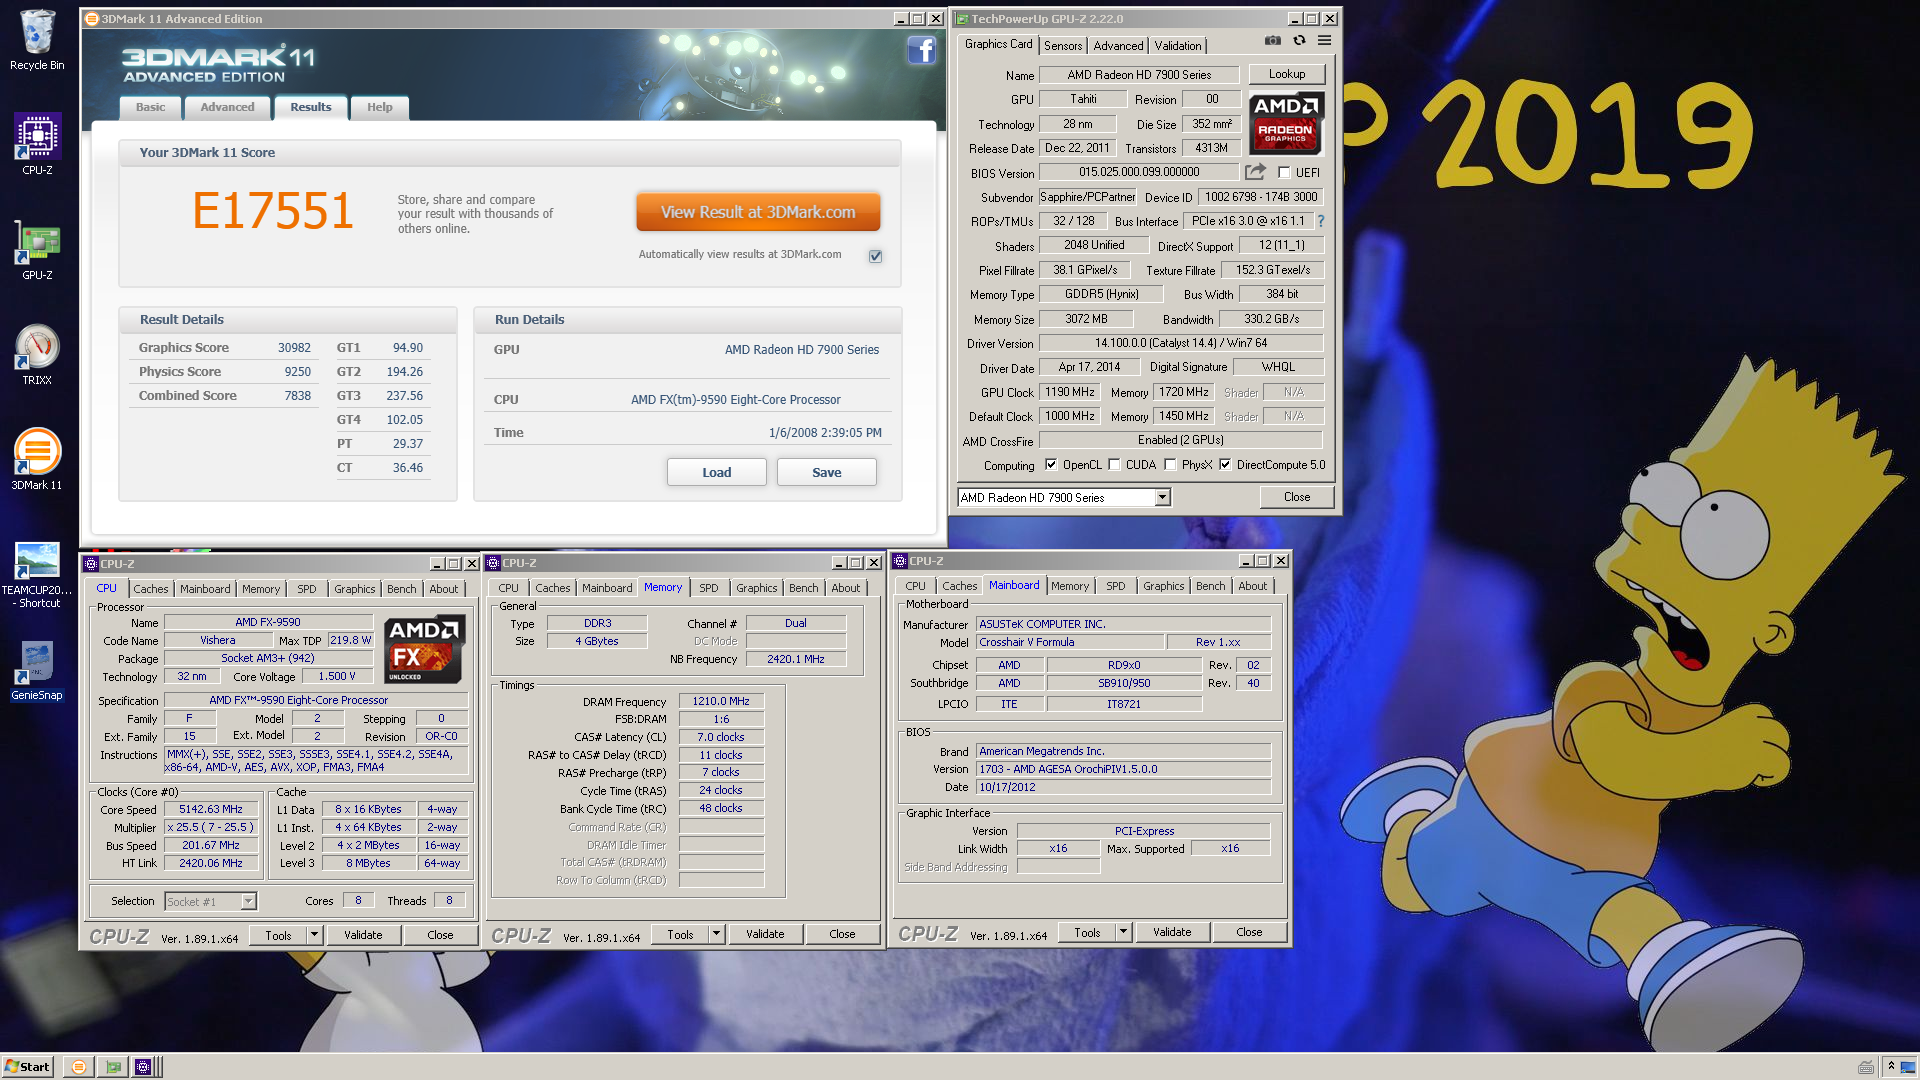Viewport: 1920px width, 1080px height.
Task: Click the Load button in Run Details
Action: [717, 472]
